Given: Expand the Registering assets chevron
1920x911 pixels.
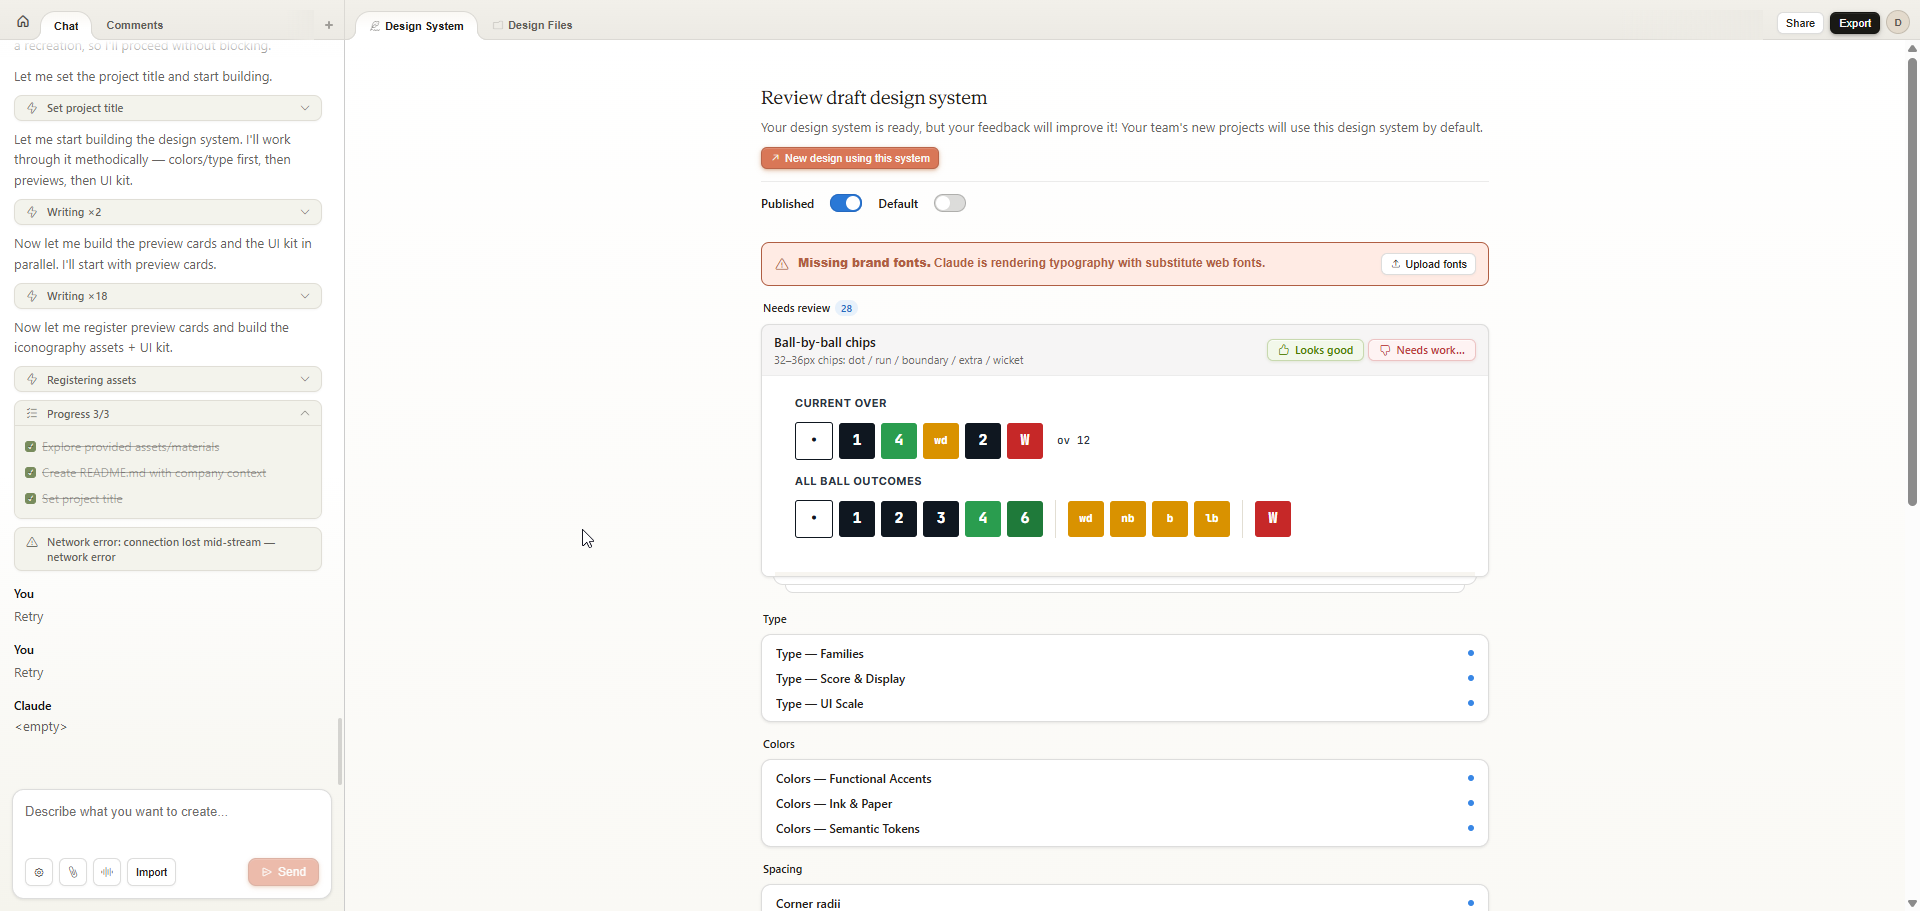Looking at the screenshot, I should point(305,380).
